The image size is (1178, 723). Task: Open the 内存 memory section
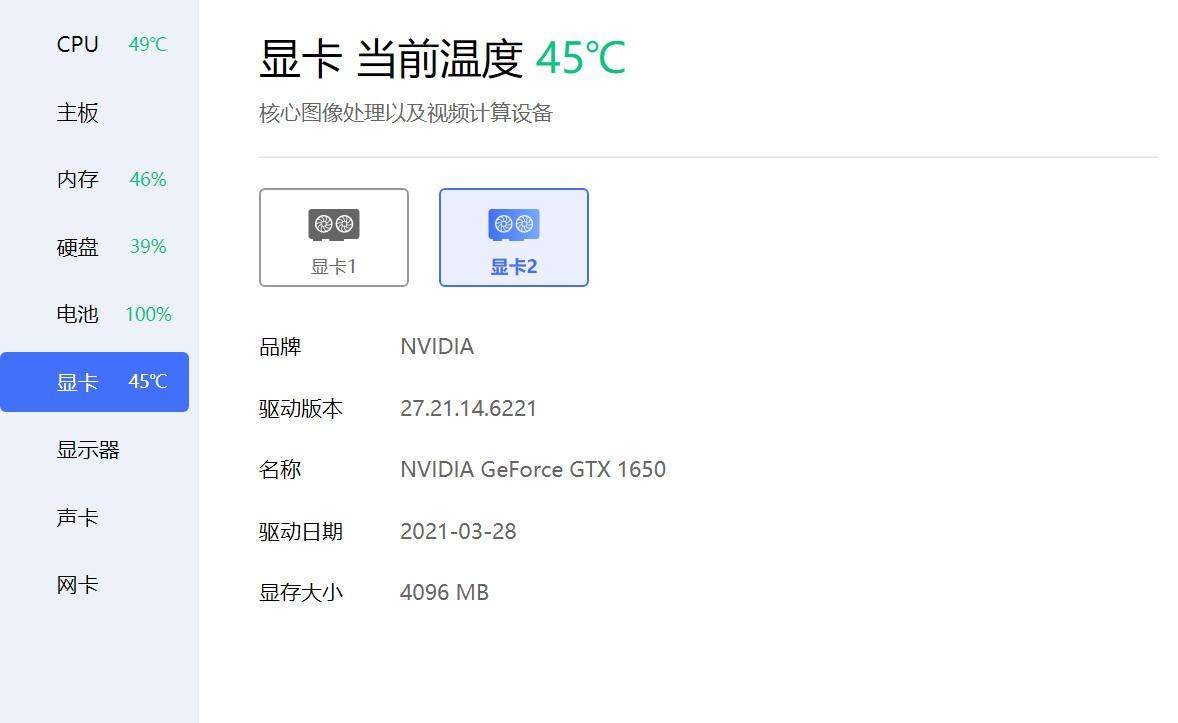tap(94, 180)
